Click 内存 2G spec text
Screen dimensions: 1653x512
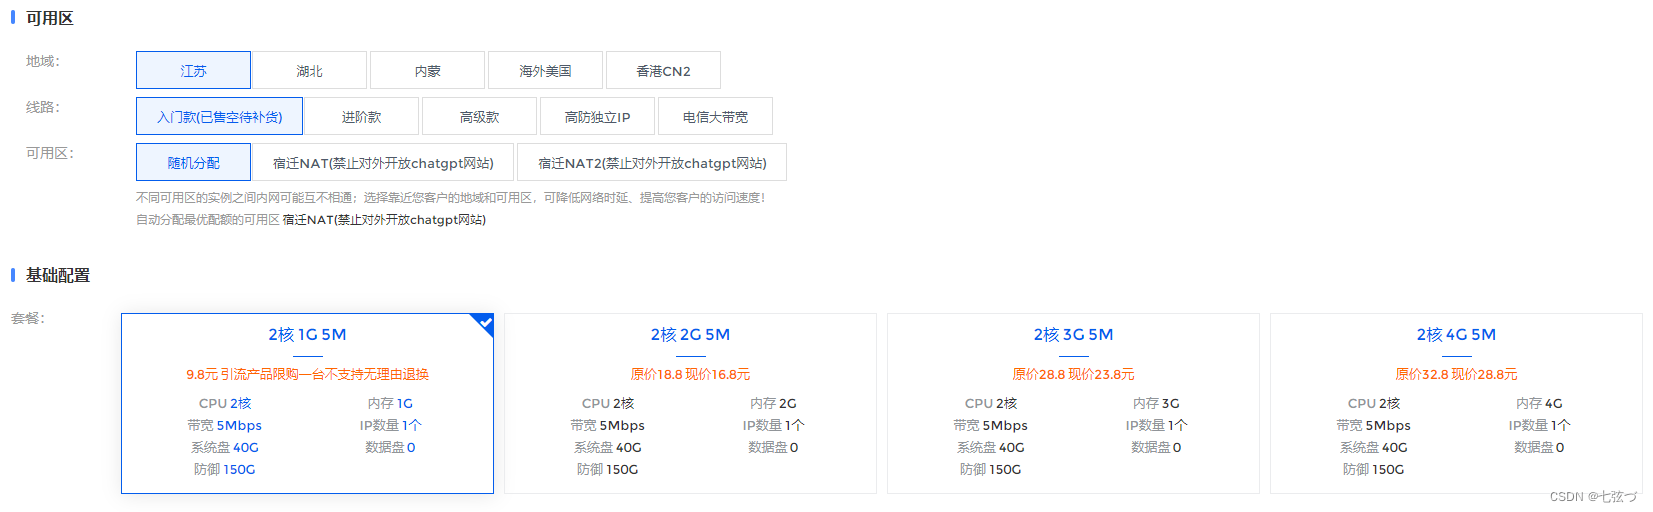pyautogui.click(x=773, y=403)
